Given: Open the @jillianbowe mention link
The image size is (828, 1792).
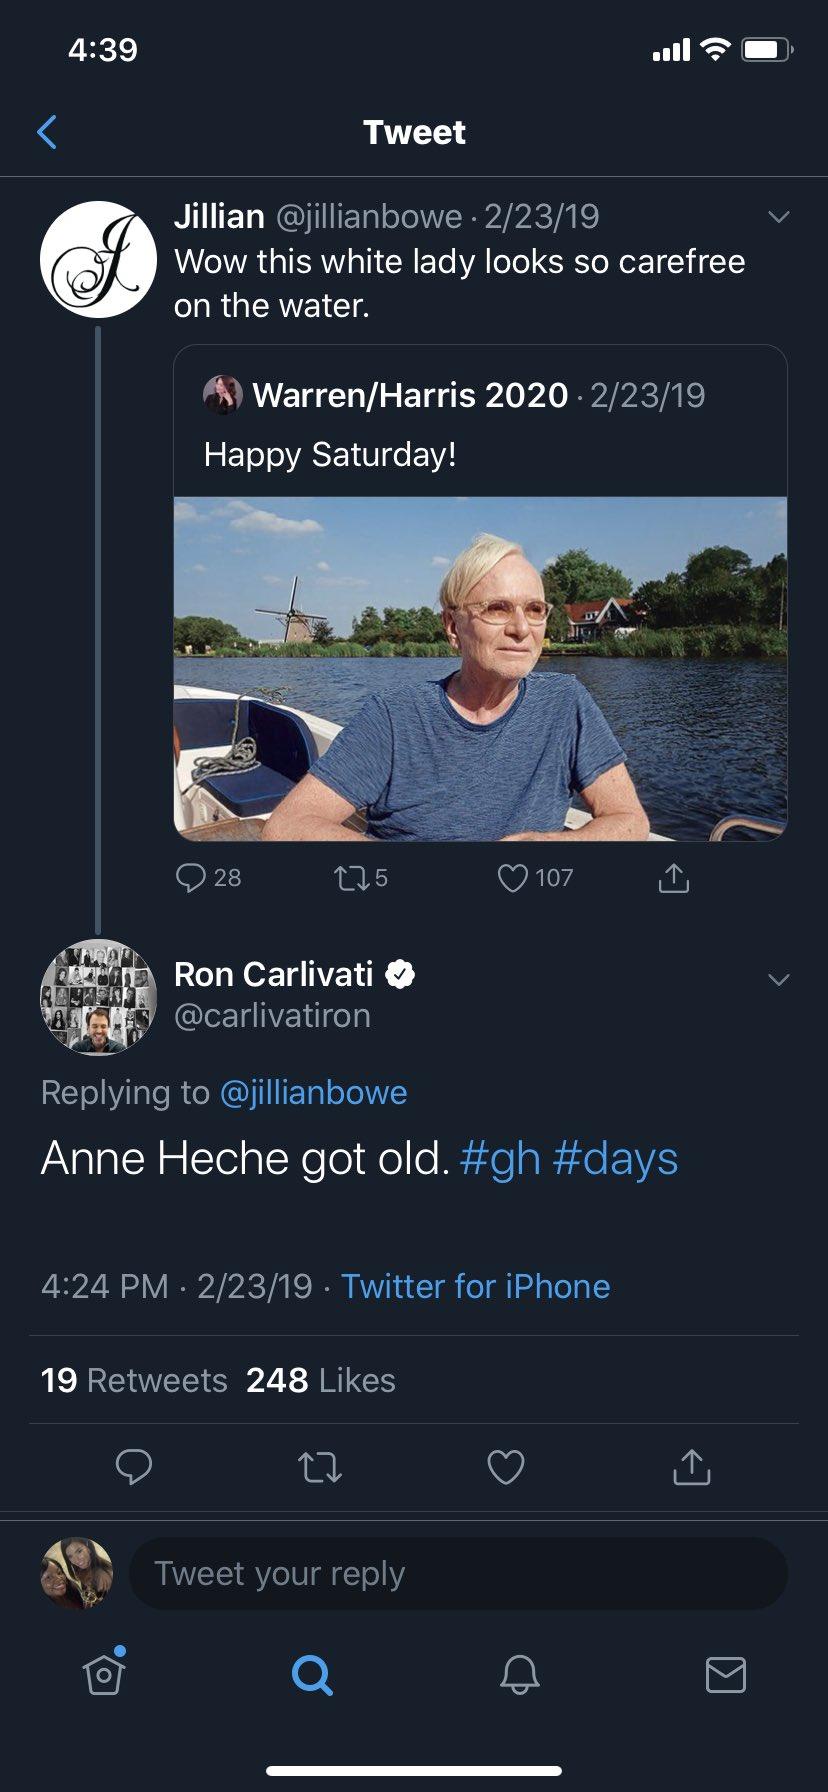Looking at the screenshot, I should point(313,1092).
